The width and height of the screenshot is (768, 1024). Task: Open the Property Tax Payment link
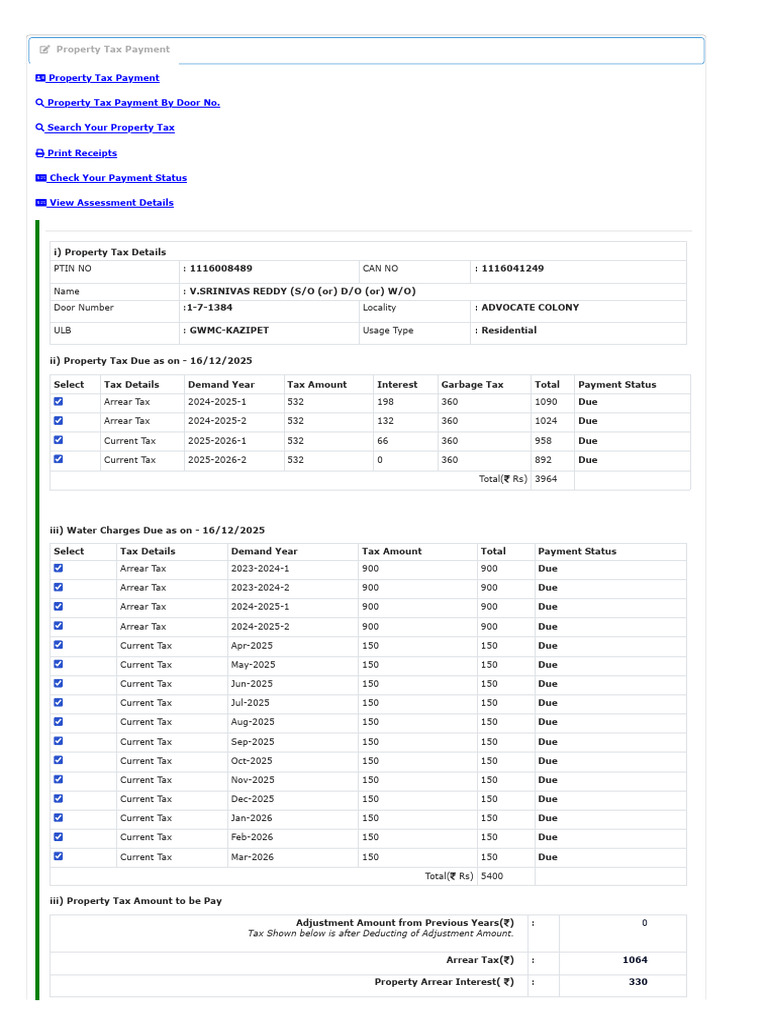click(x=104, y=78)
